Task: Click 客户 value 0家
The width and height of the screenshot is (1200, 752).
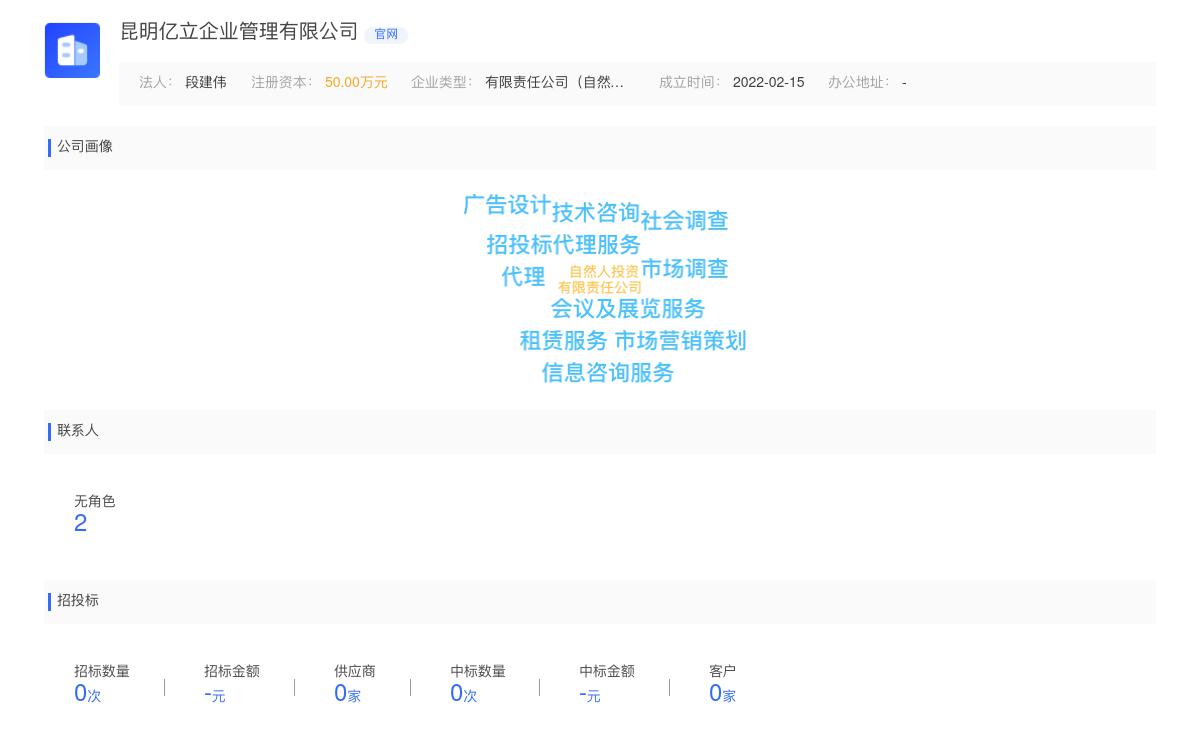Action: pyautogui.click(x=722, y=694)
